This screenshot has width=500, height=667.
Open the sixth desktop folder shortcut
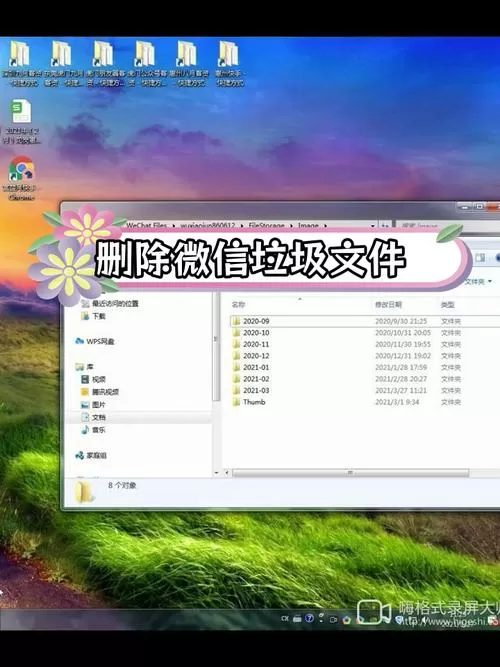[x=229, y=64]
